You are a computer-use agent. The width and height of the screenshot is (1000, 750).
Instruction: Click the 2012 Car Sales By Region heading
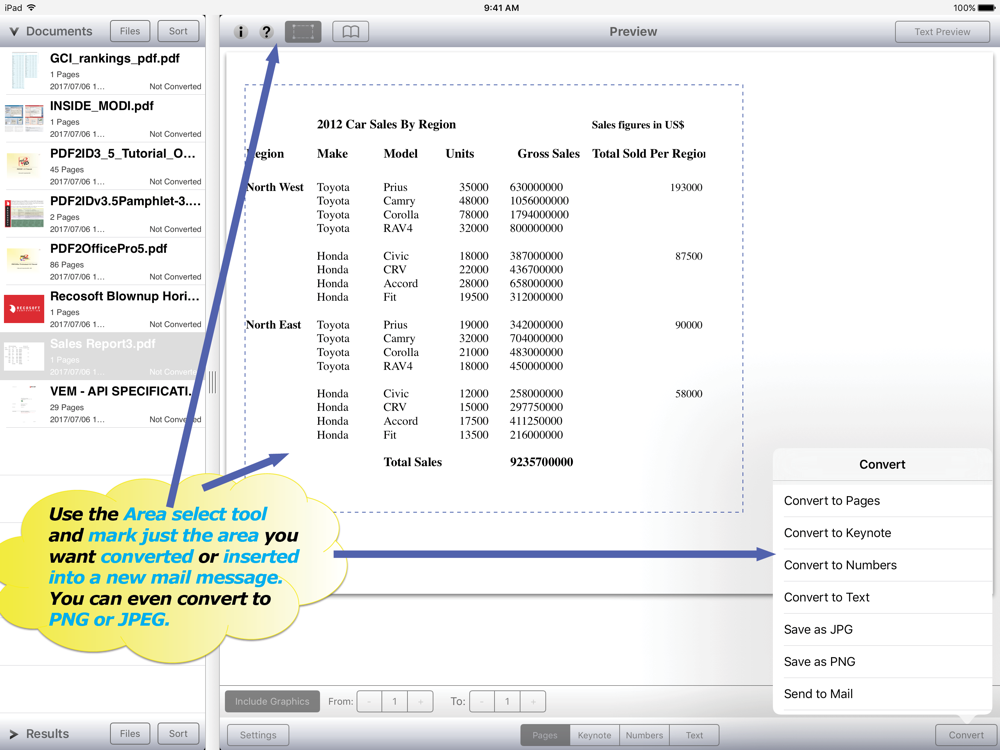click(386, 124)
